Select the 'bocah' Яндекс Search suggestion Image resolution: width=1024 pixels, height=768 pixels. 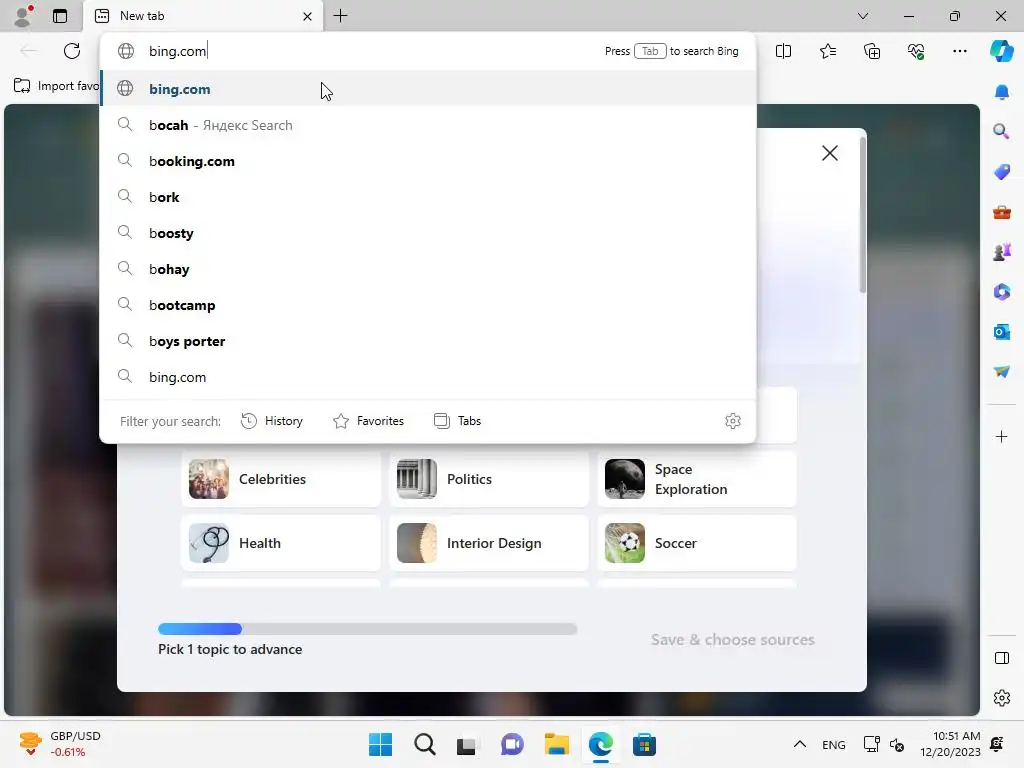(428, 125)
